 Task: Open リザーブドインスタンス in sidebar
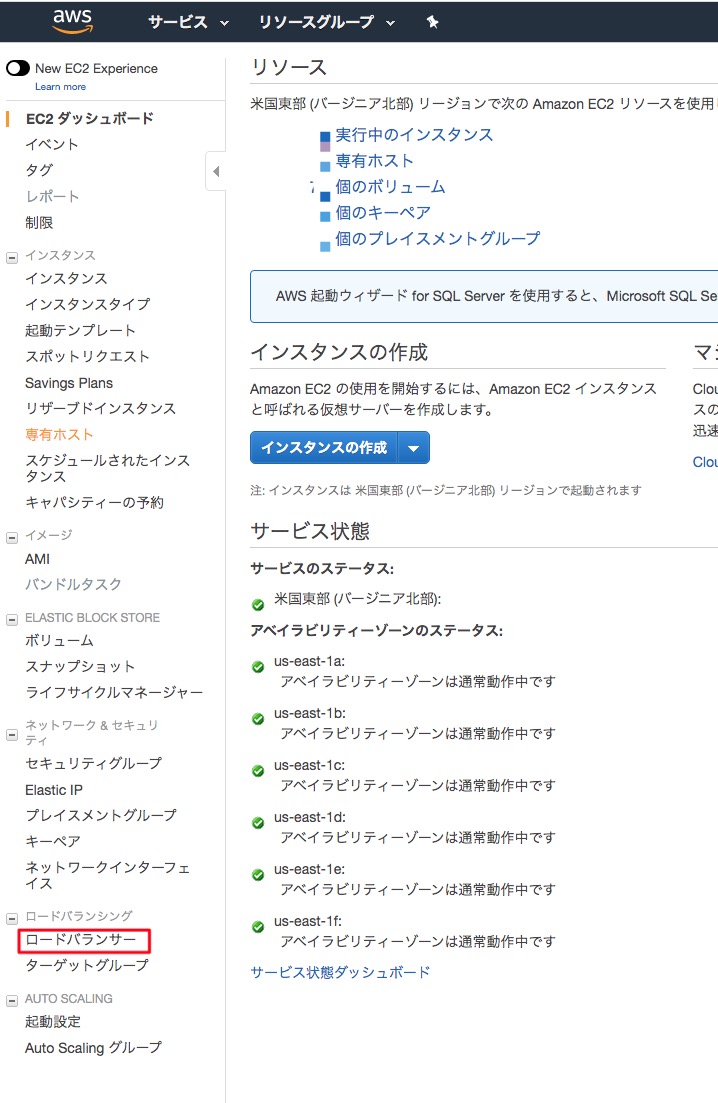pyautogui.click(x=101, y=409)
